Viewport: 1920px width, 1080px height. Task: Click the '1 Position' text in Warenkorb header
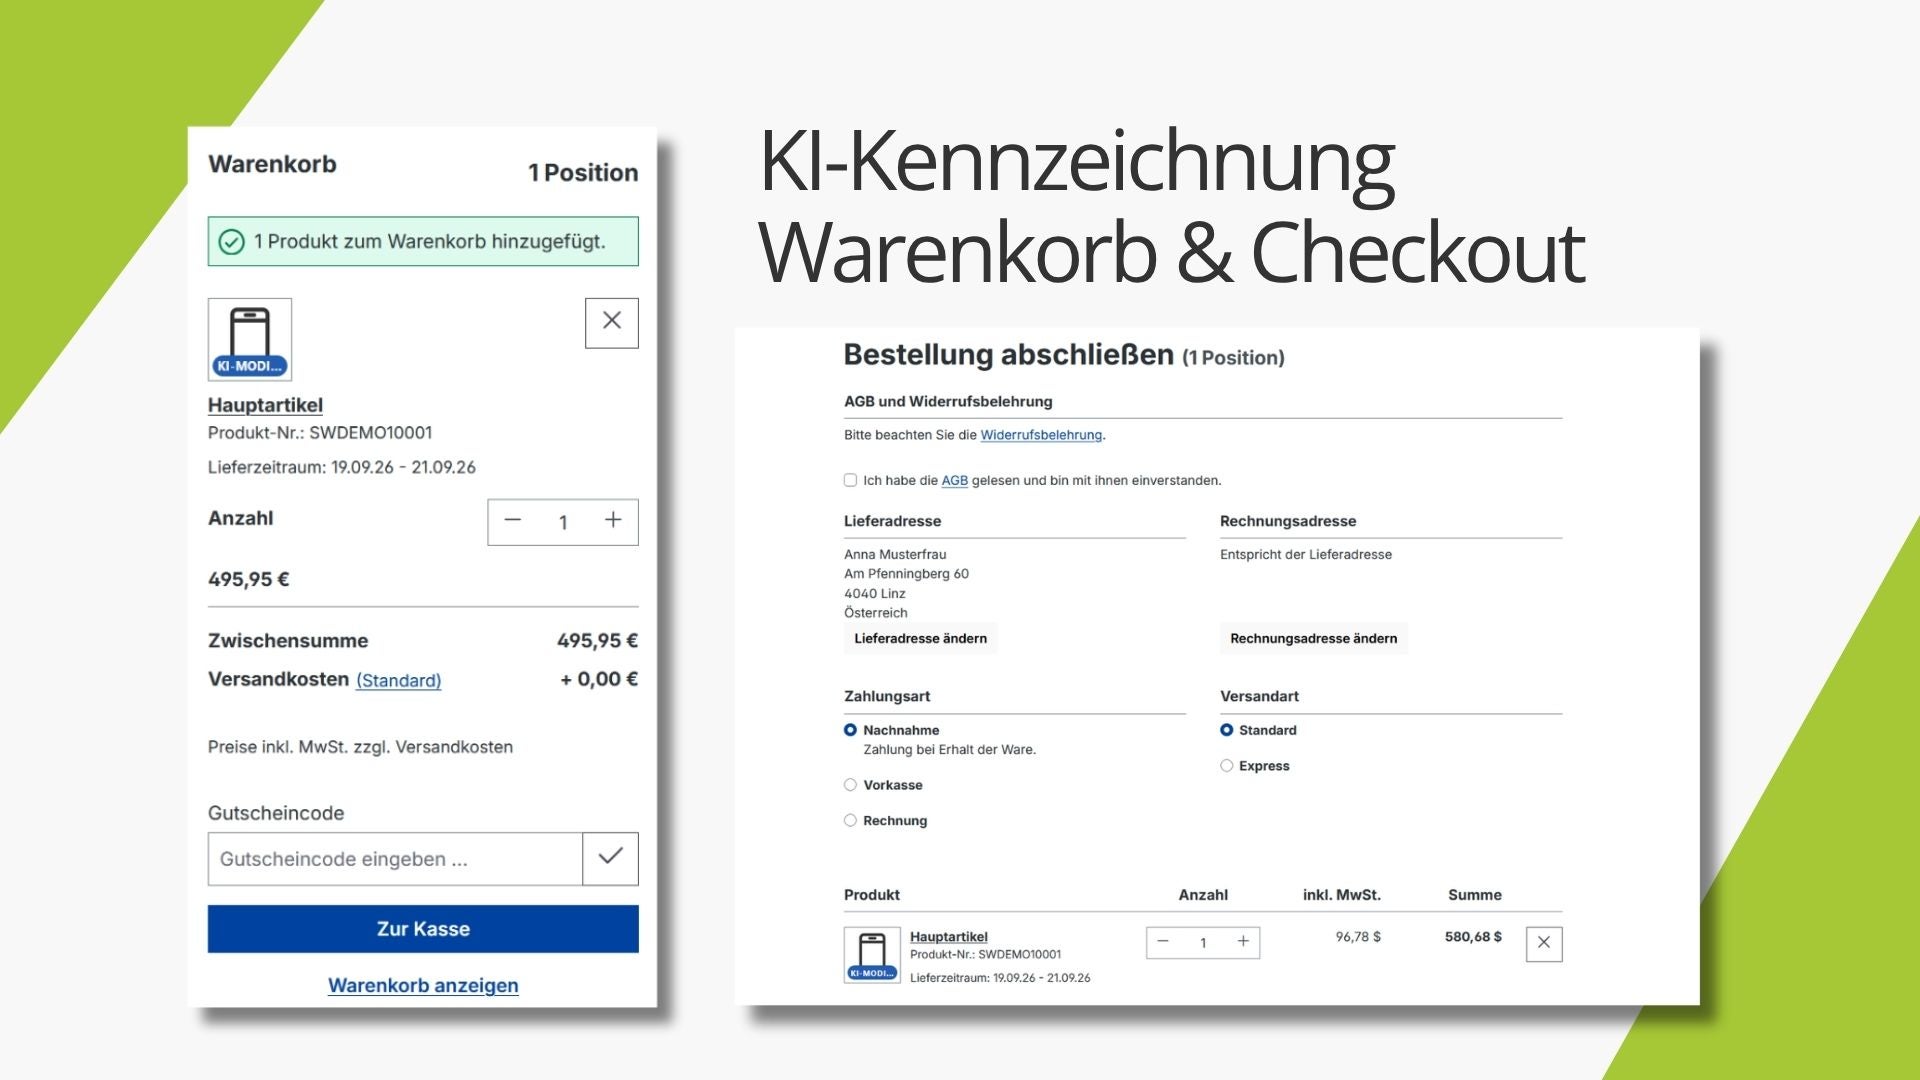click(583, 173)
